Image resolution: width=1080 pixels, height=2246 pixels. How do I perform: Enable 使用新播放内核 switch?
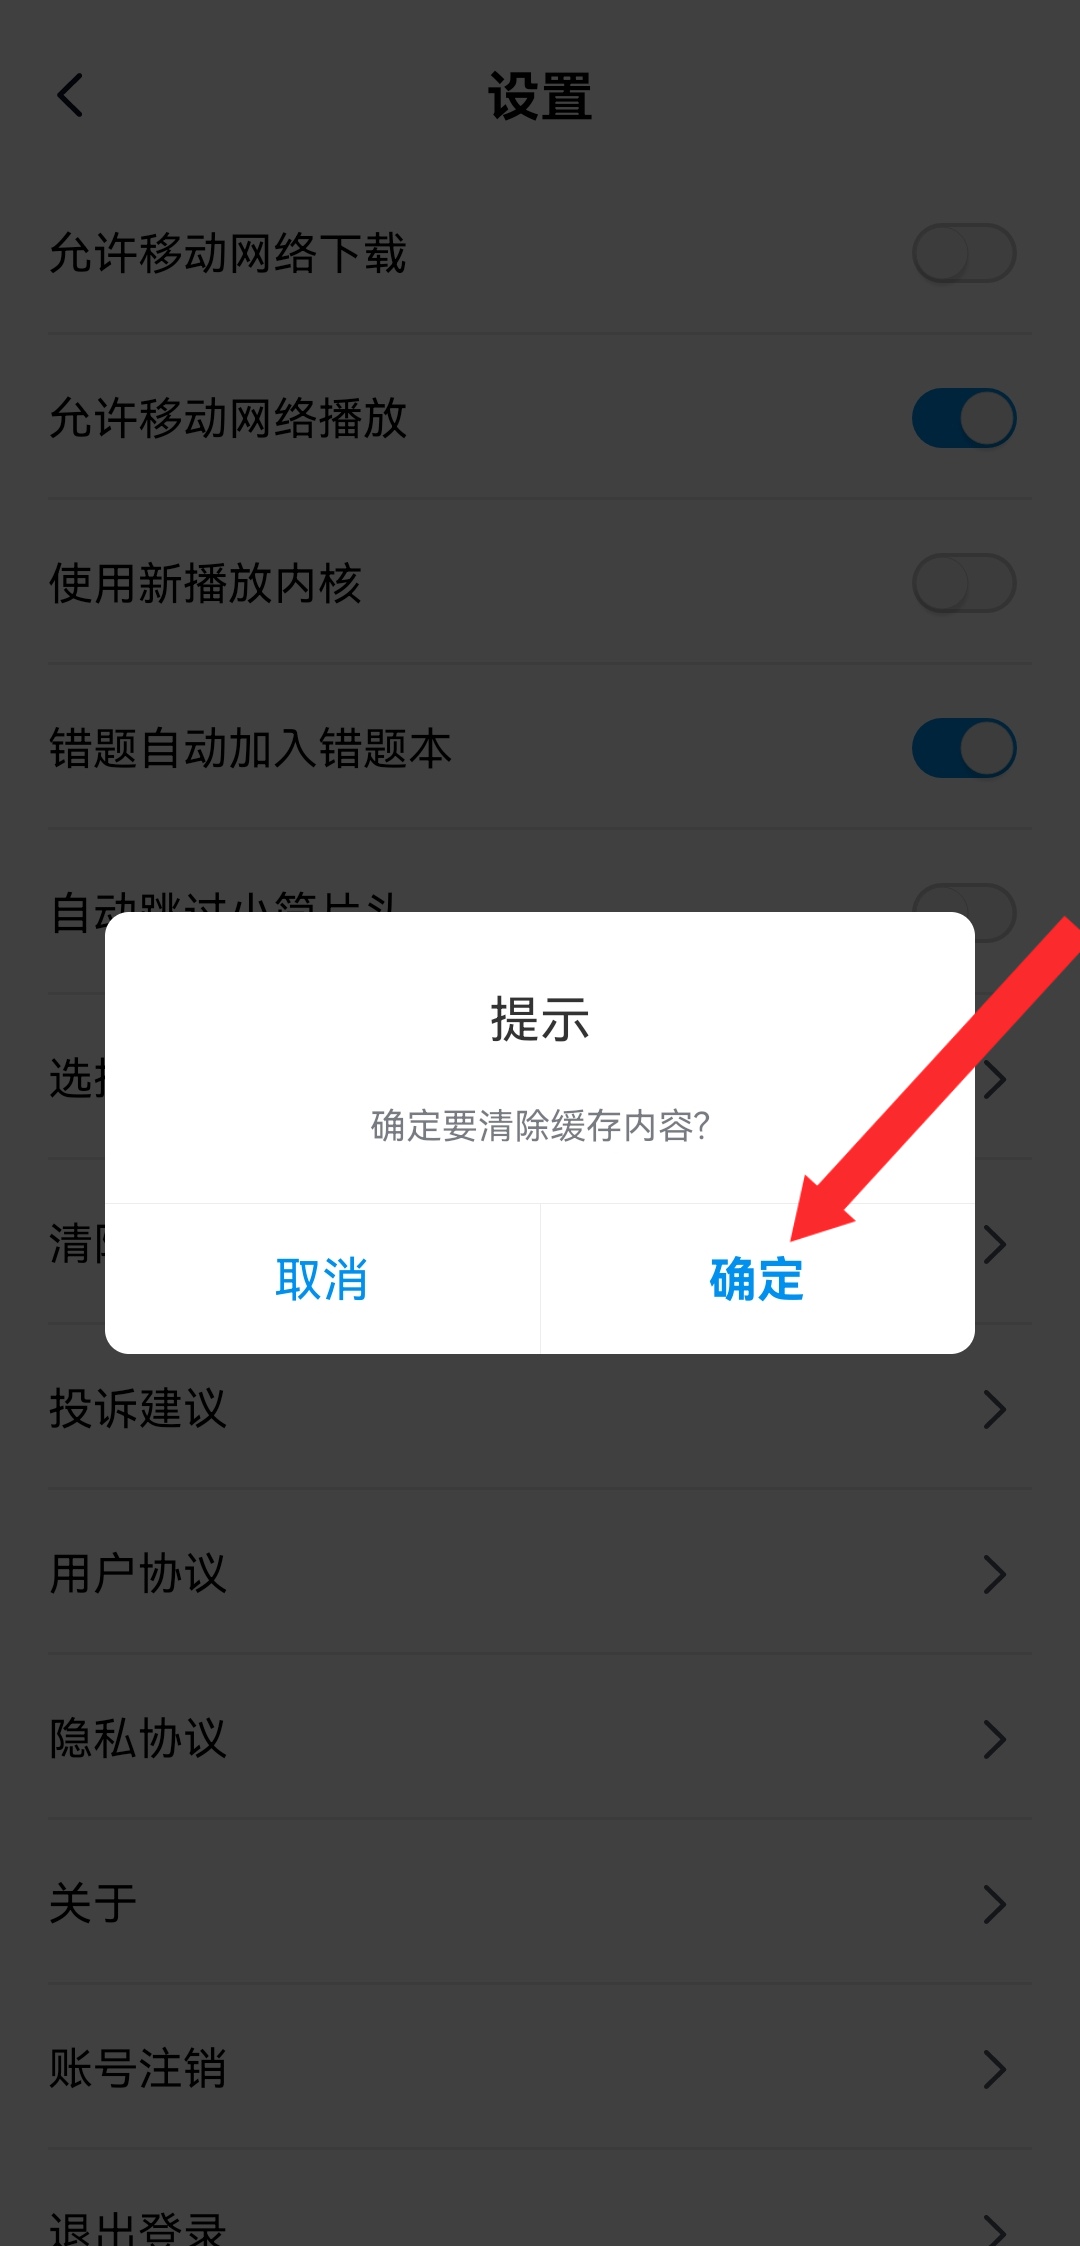[964, 583]
